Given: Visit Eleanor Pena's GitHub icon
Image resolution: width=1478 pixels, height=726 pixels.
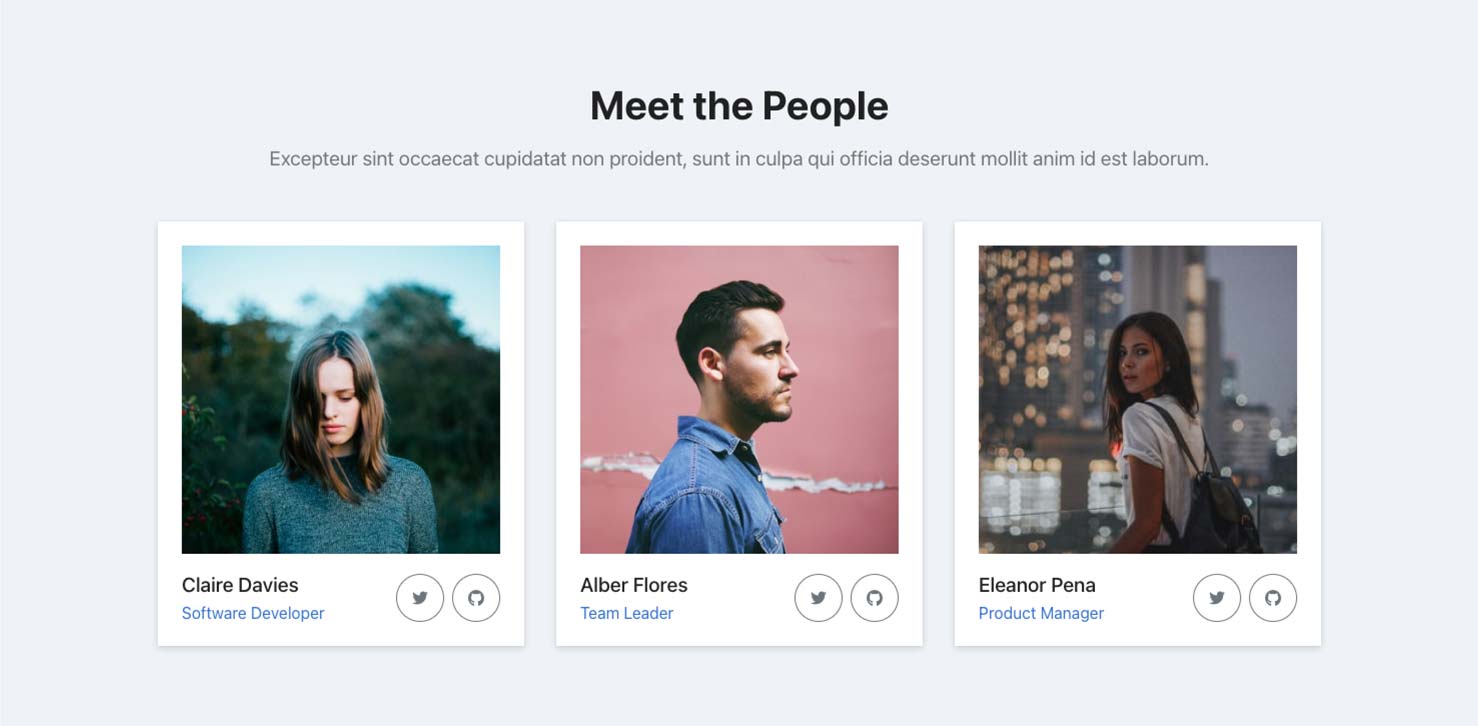Looking at the screenshot, I should (x=1273, y=598).
